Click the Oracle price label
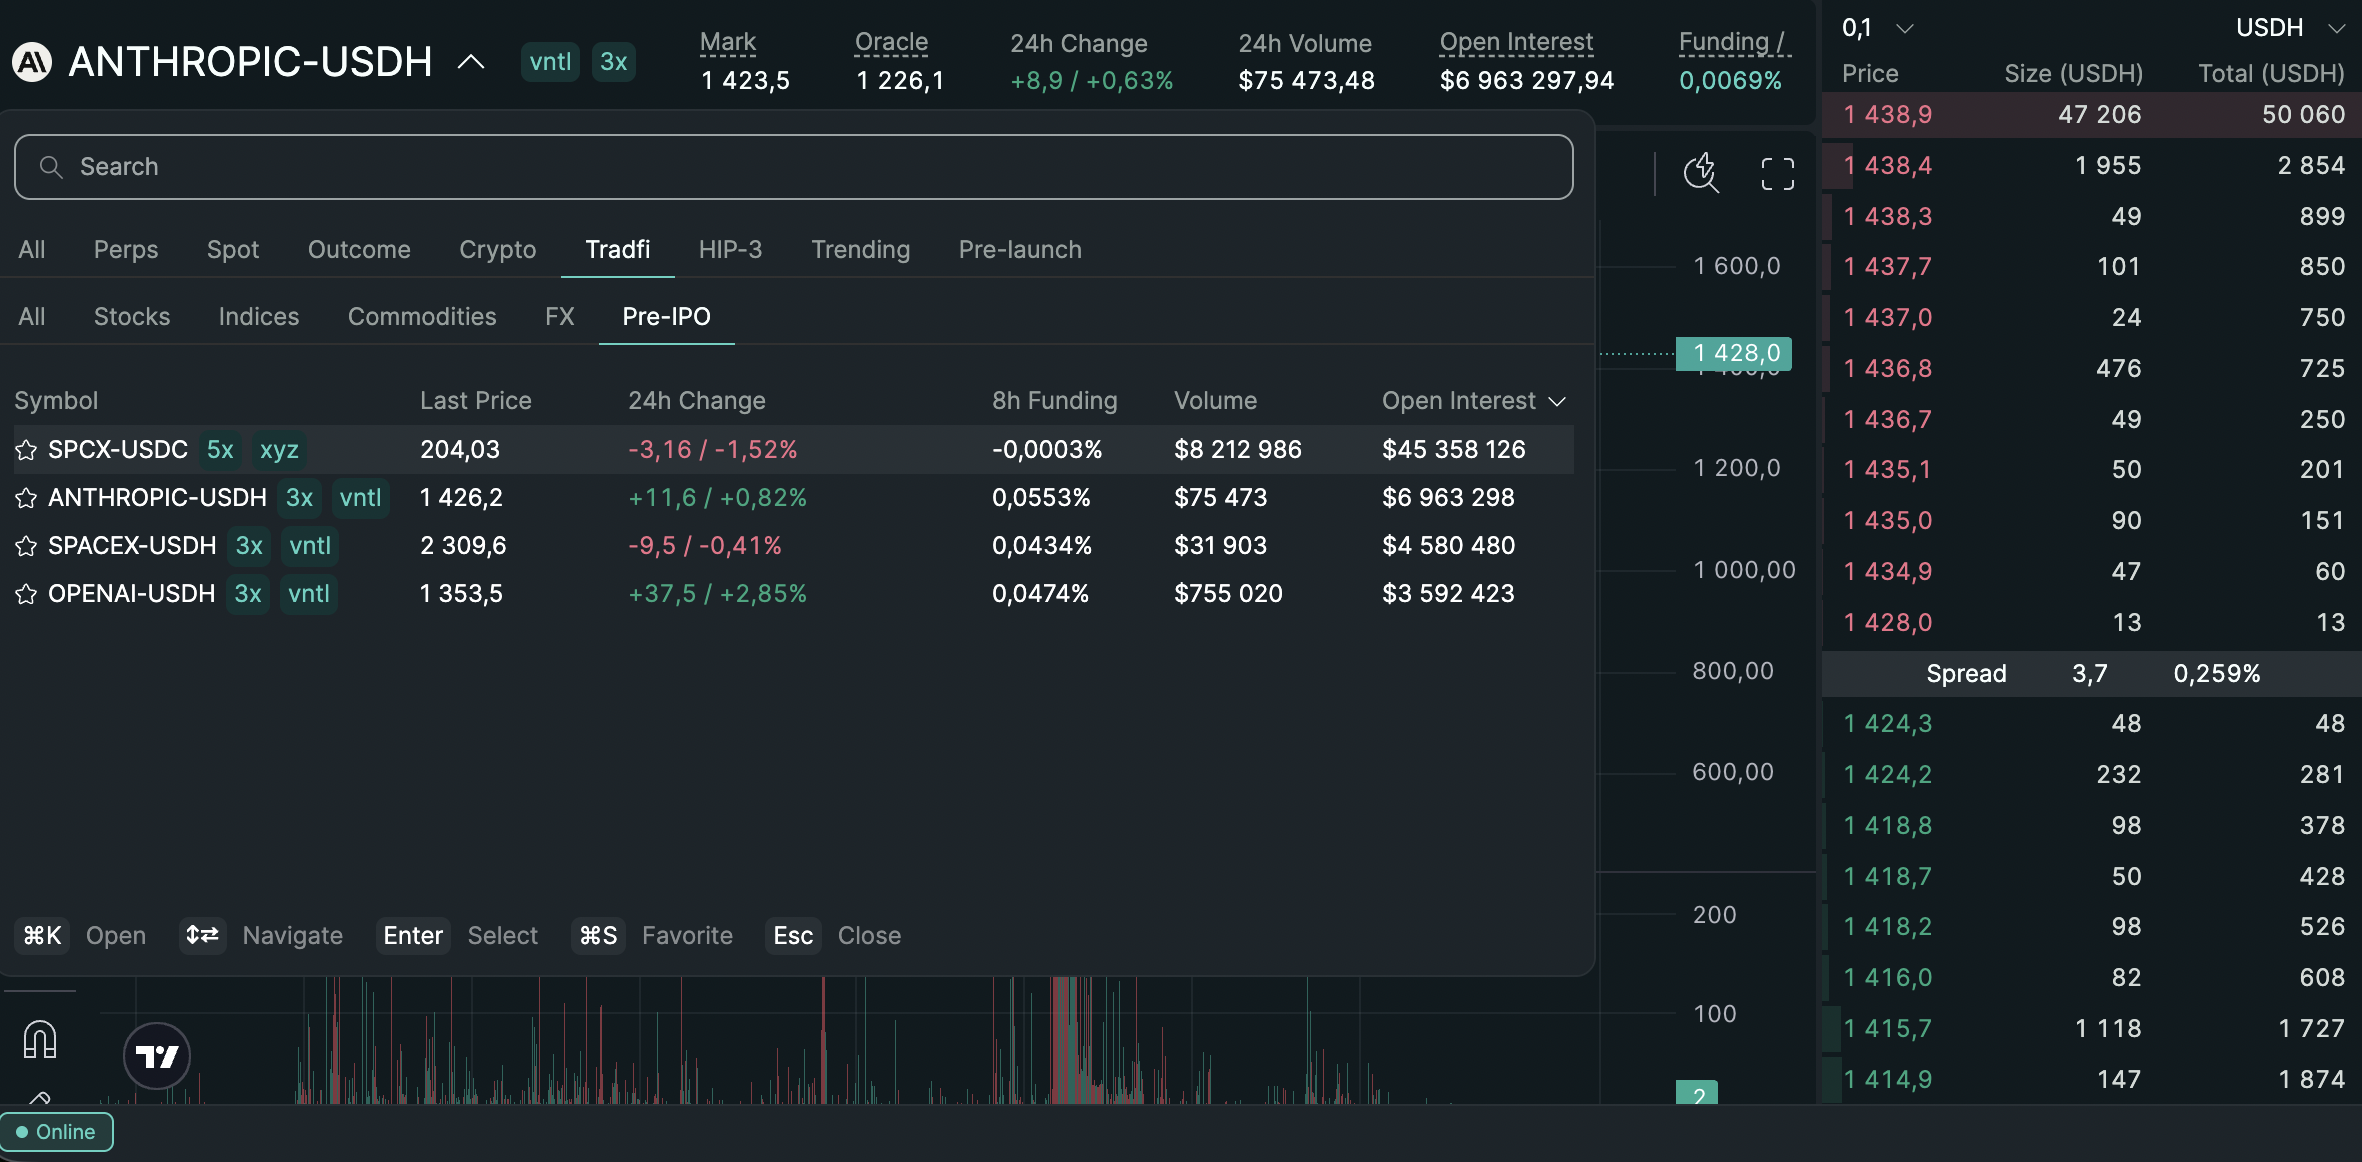2362x1162 pixels. tap(892, 42)
